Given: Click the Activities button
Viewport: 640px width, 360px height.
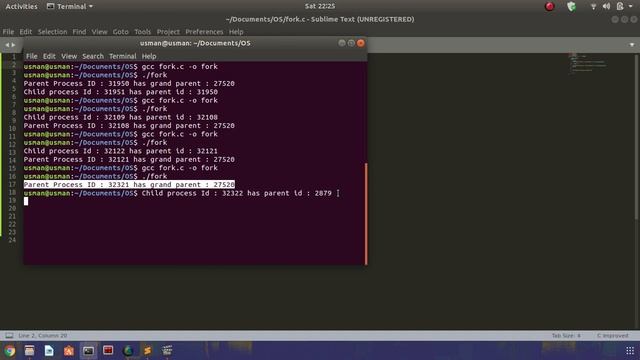Looking at the screenshot, I should click(x=21, y=6).
